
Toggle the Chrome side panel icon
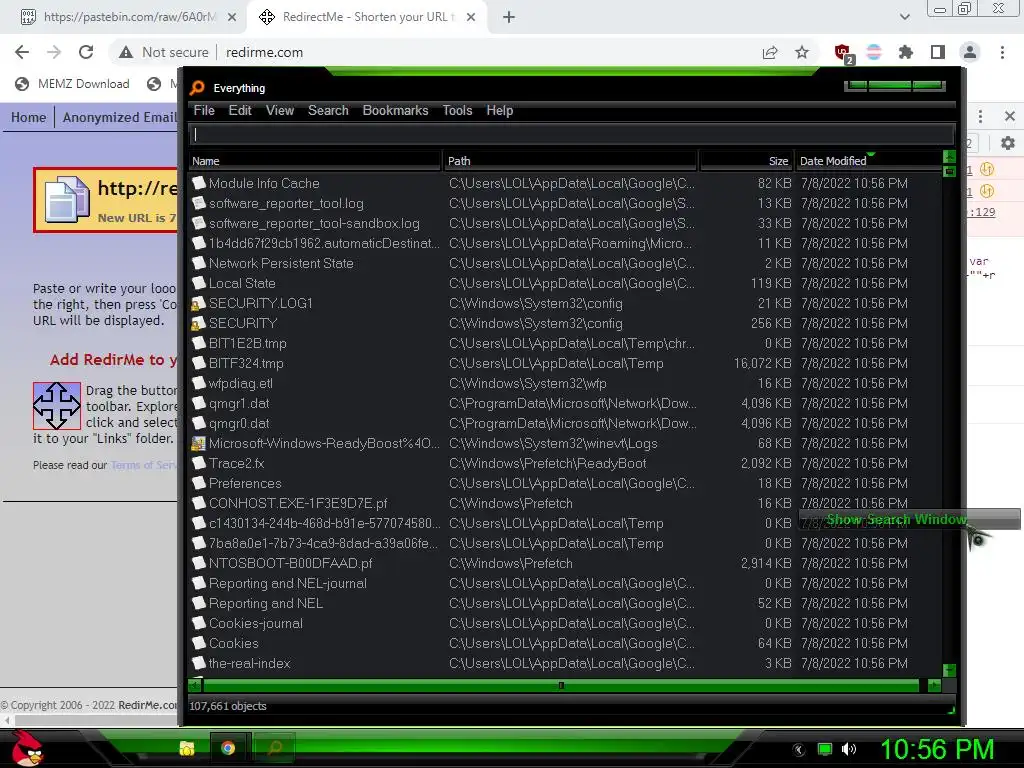(x=938, y=52)
